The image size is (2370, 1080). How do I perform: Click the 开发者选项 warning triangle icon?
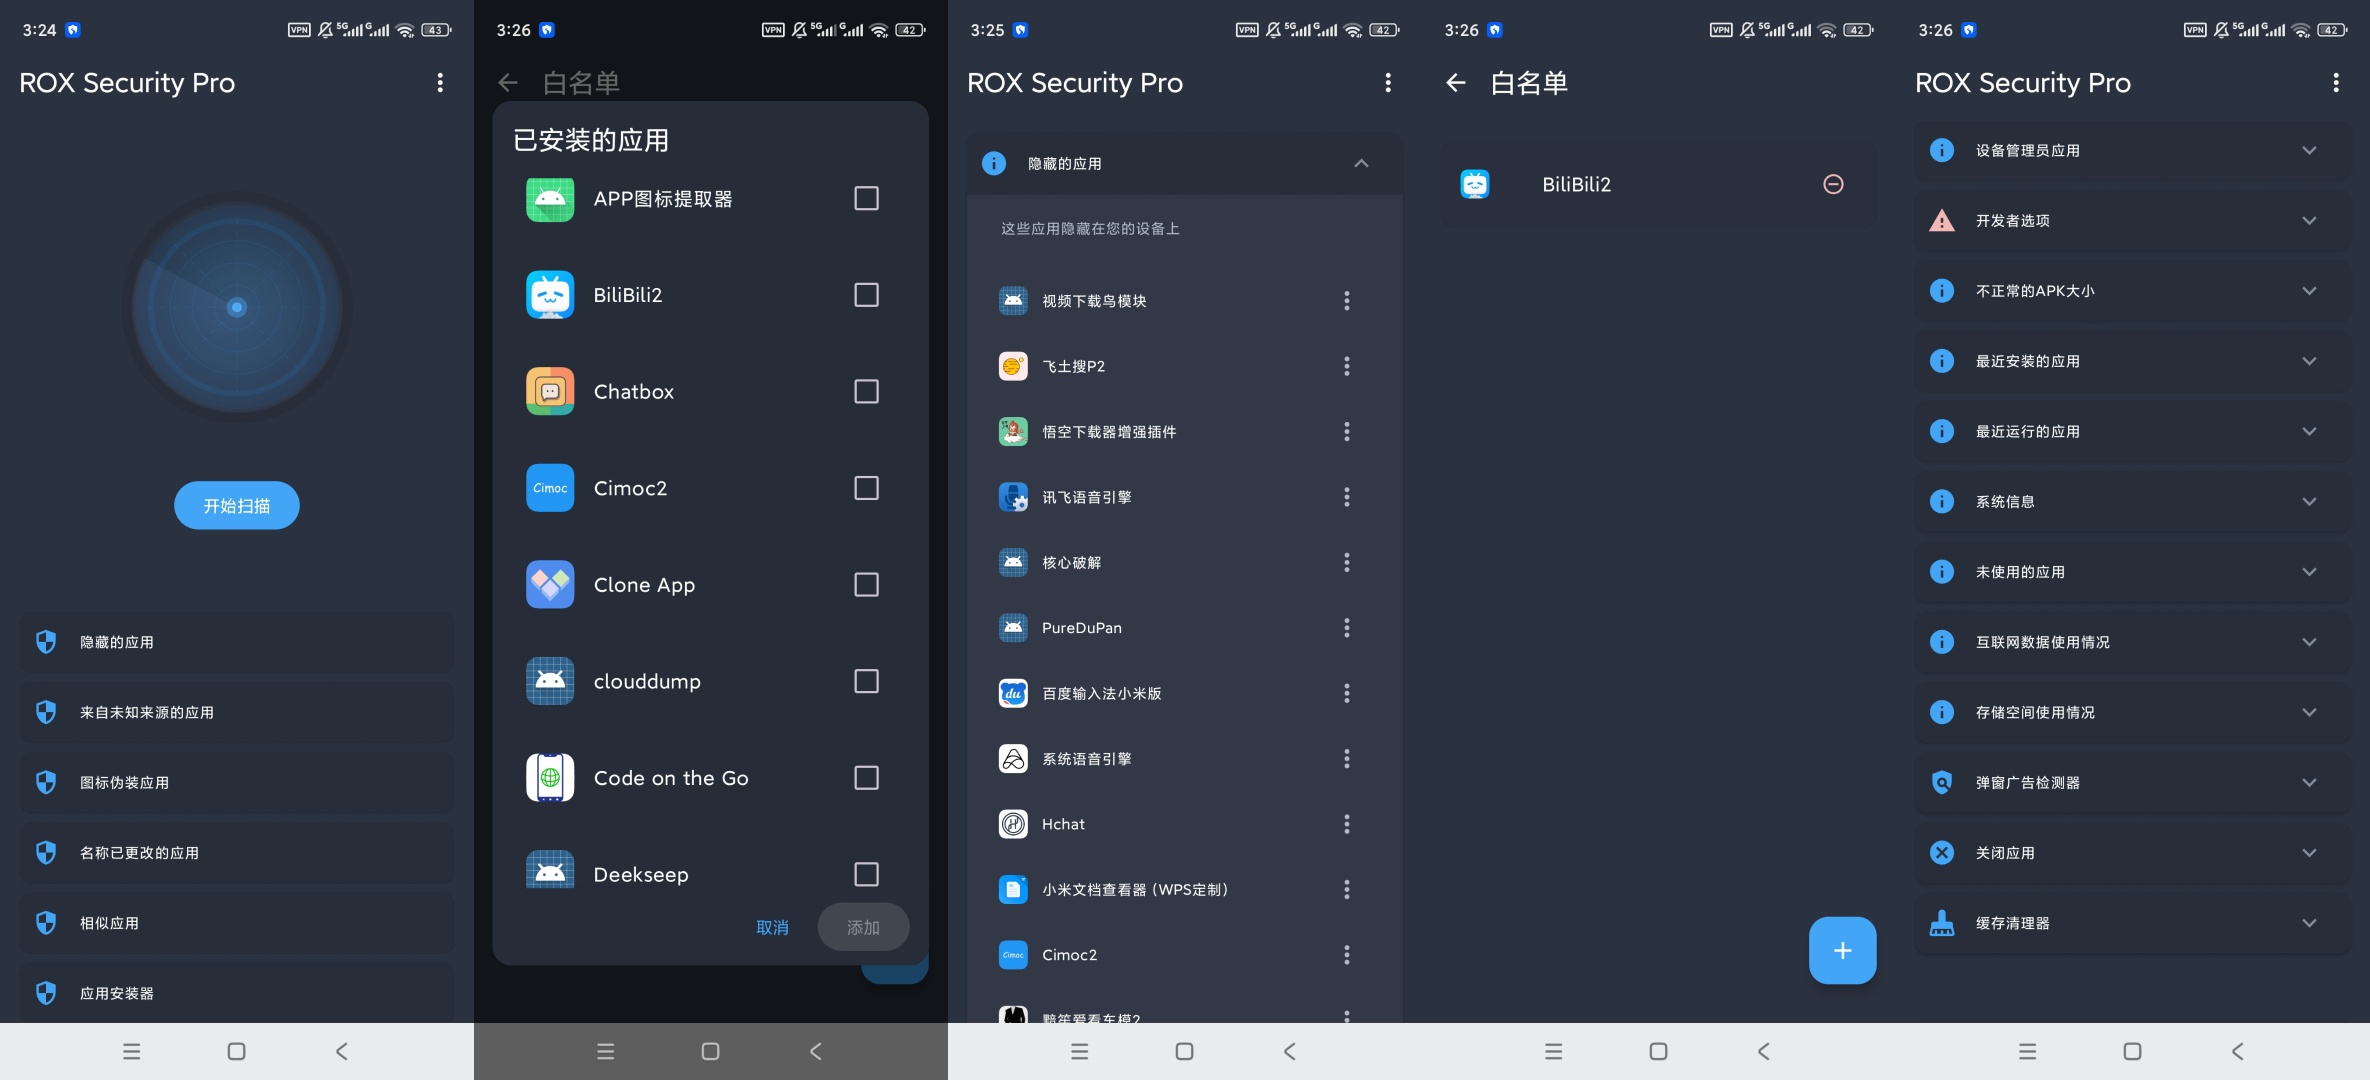click(x=1942, y=221)
